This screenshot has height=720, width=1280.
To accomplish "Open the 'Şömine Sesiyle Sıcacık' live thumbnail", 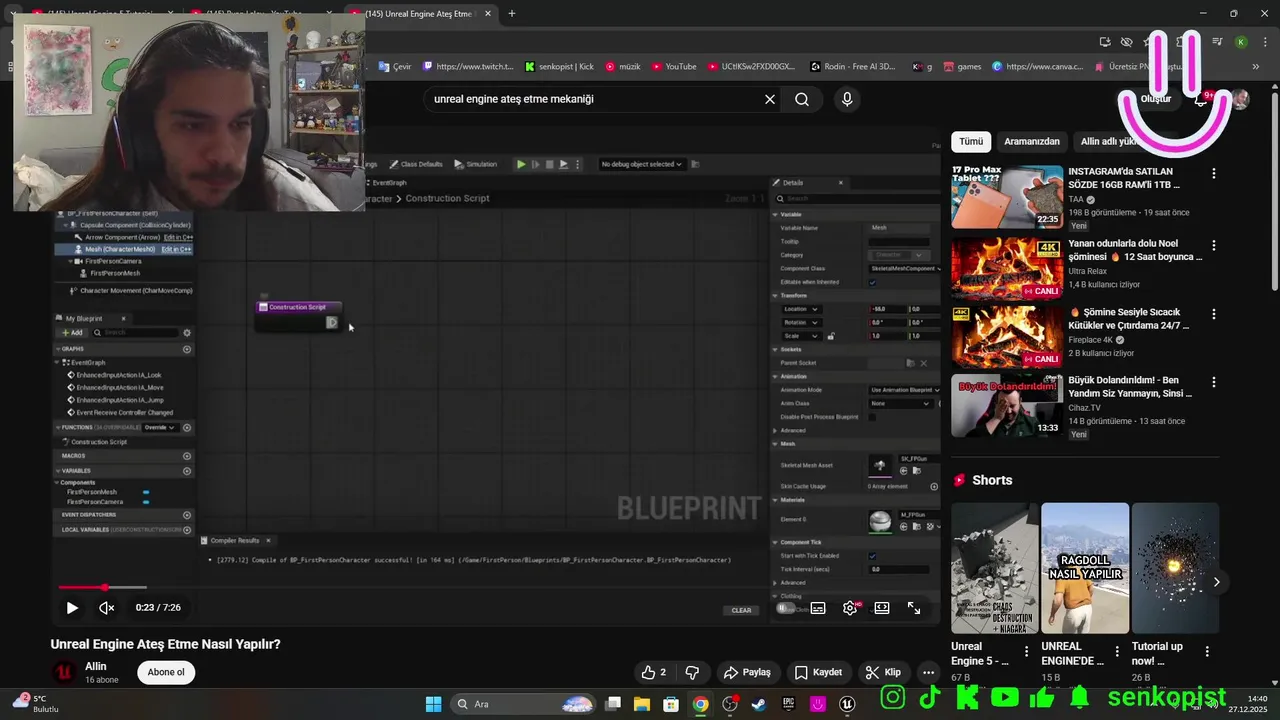I will tap(1007, 337).
